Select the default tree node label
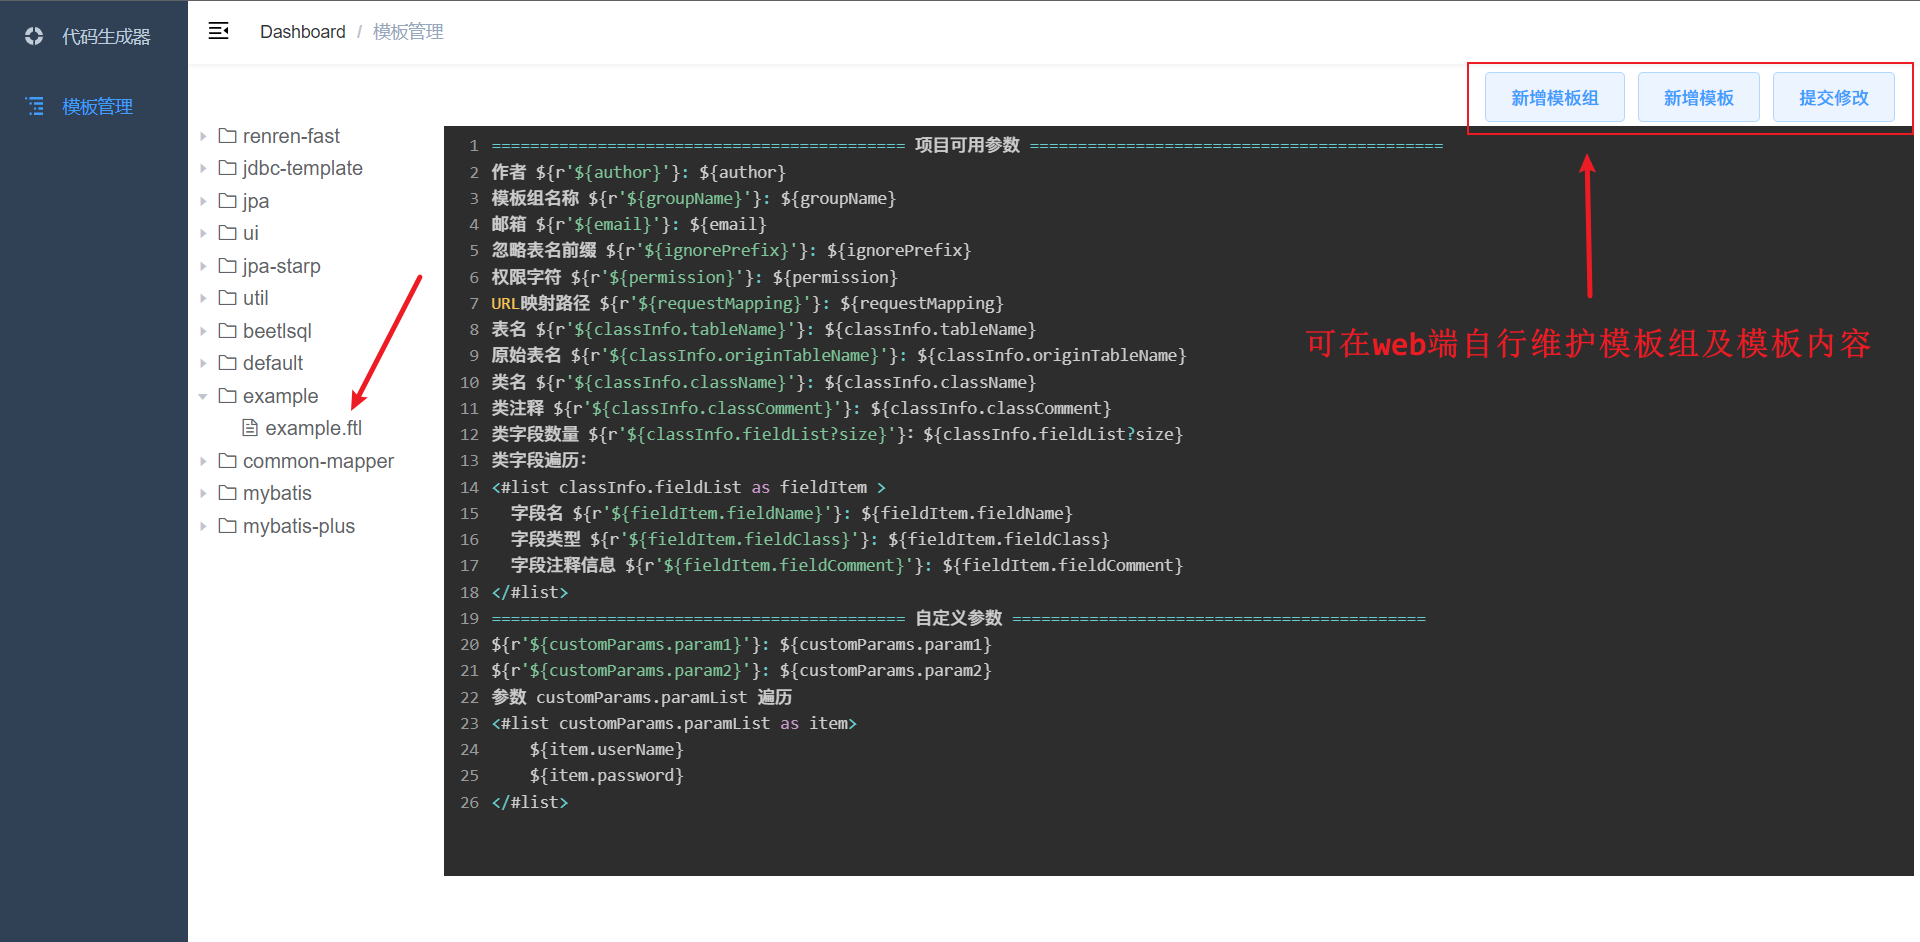This screenshot has width=1920, height=942. click(x=273, y=363)
